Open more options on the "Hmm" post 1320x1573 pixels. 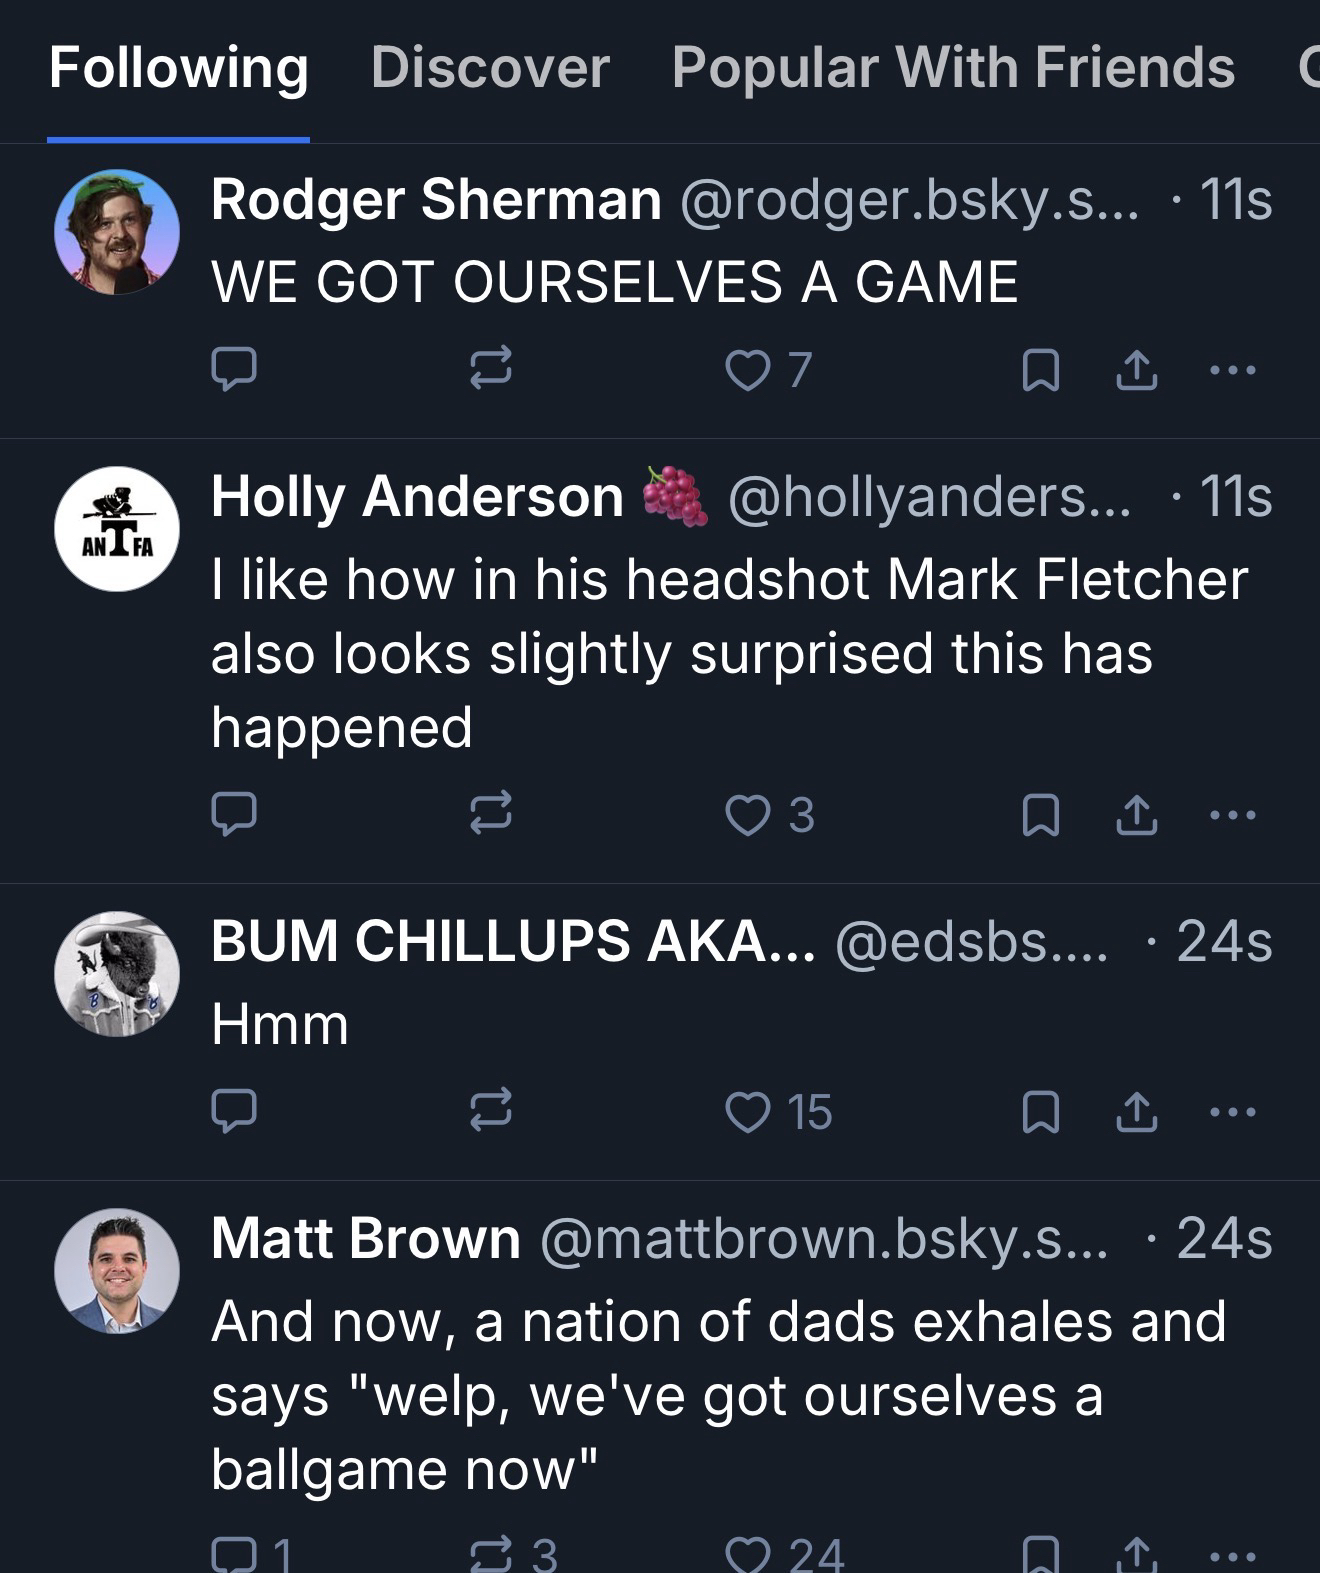click(1232, 1111)
